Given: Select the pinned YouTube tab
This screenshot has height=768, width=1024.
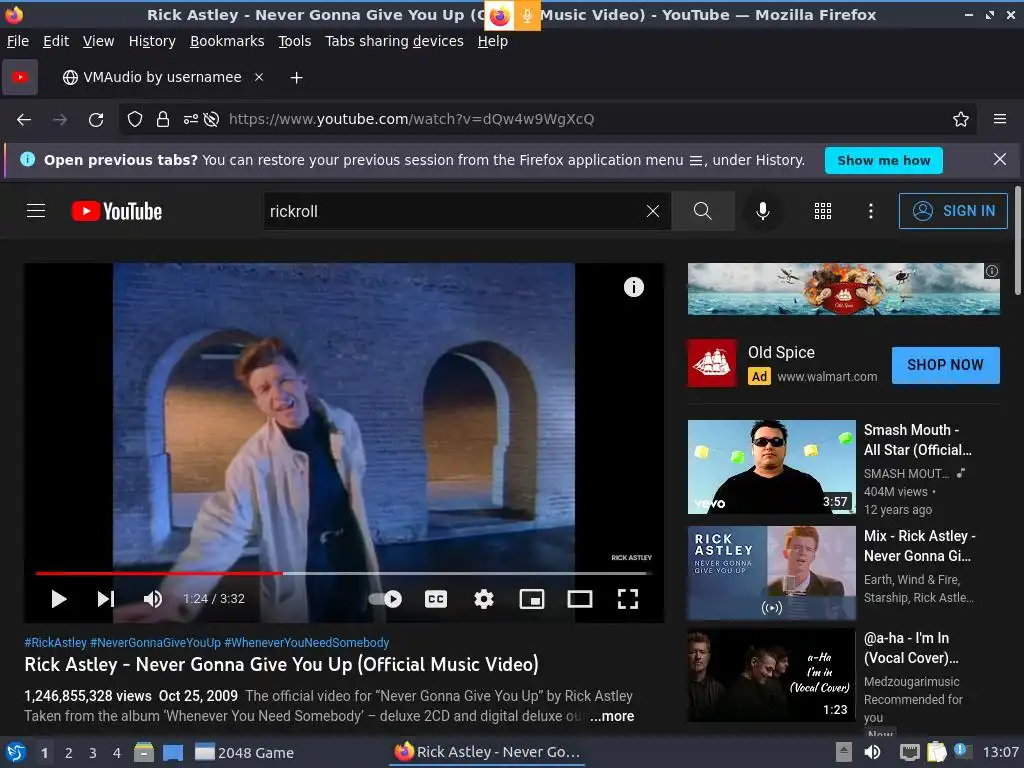Looking at the screenshot, I should click(20, 77).
